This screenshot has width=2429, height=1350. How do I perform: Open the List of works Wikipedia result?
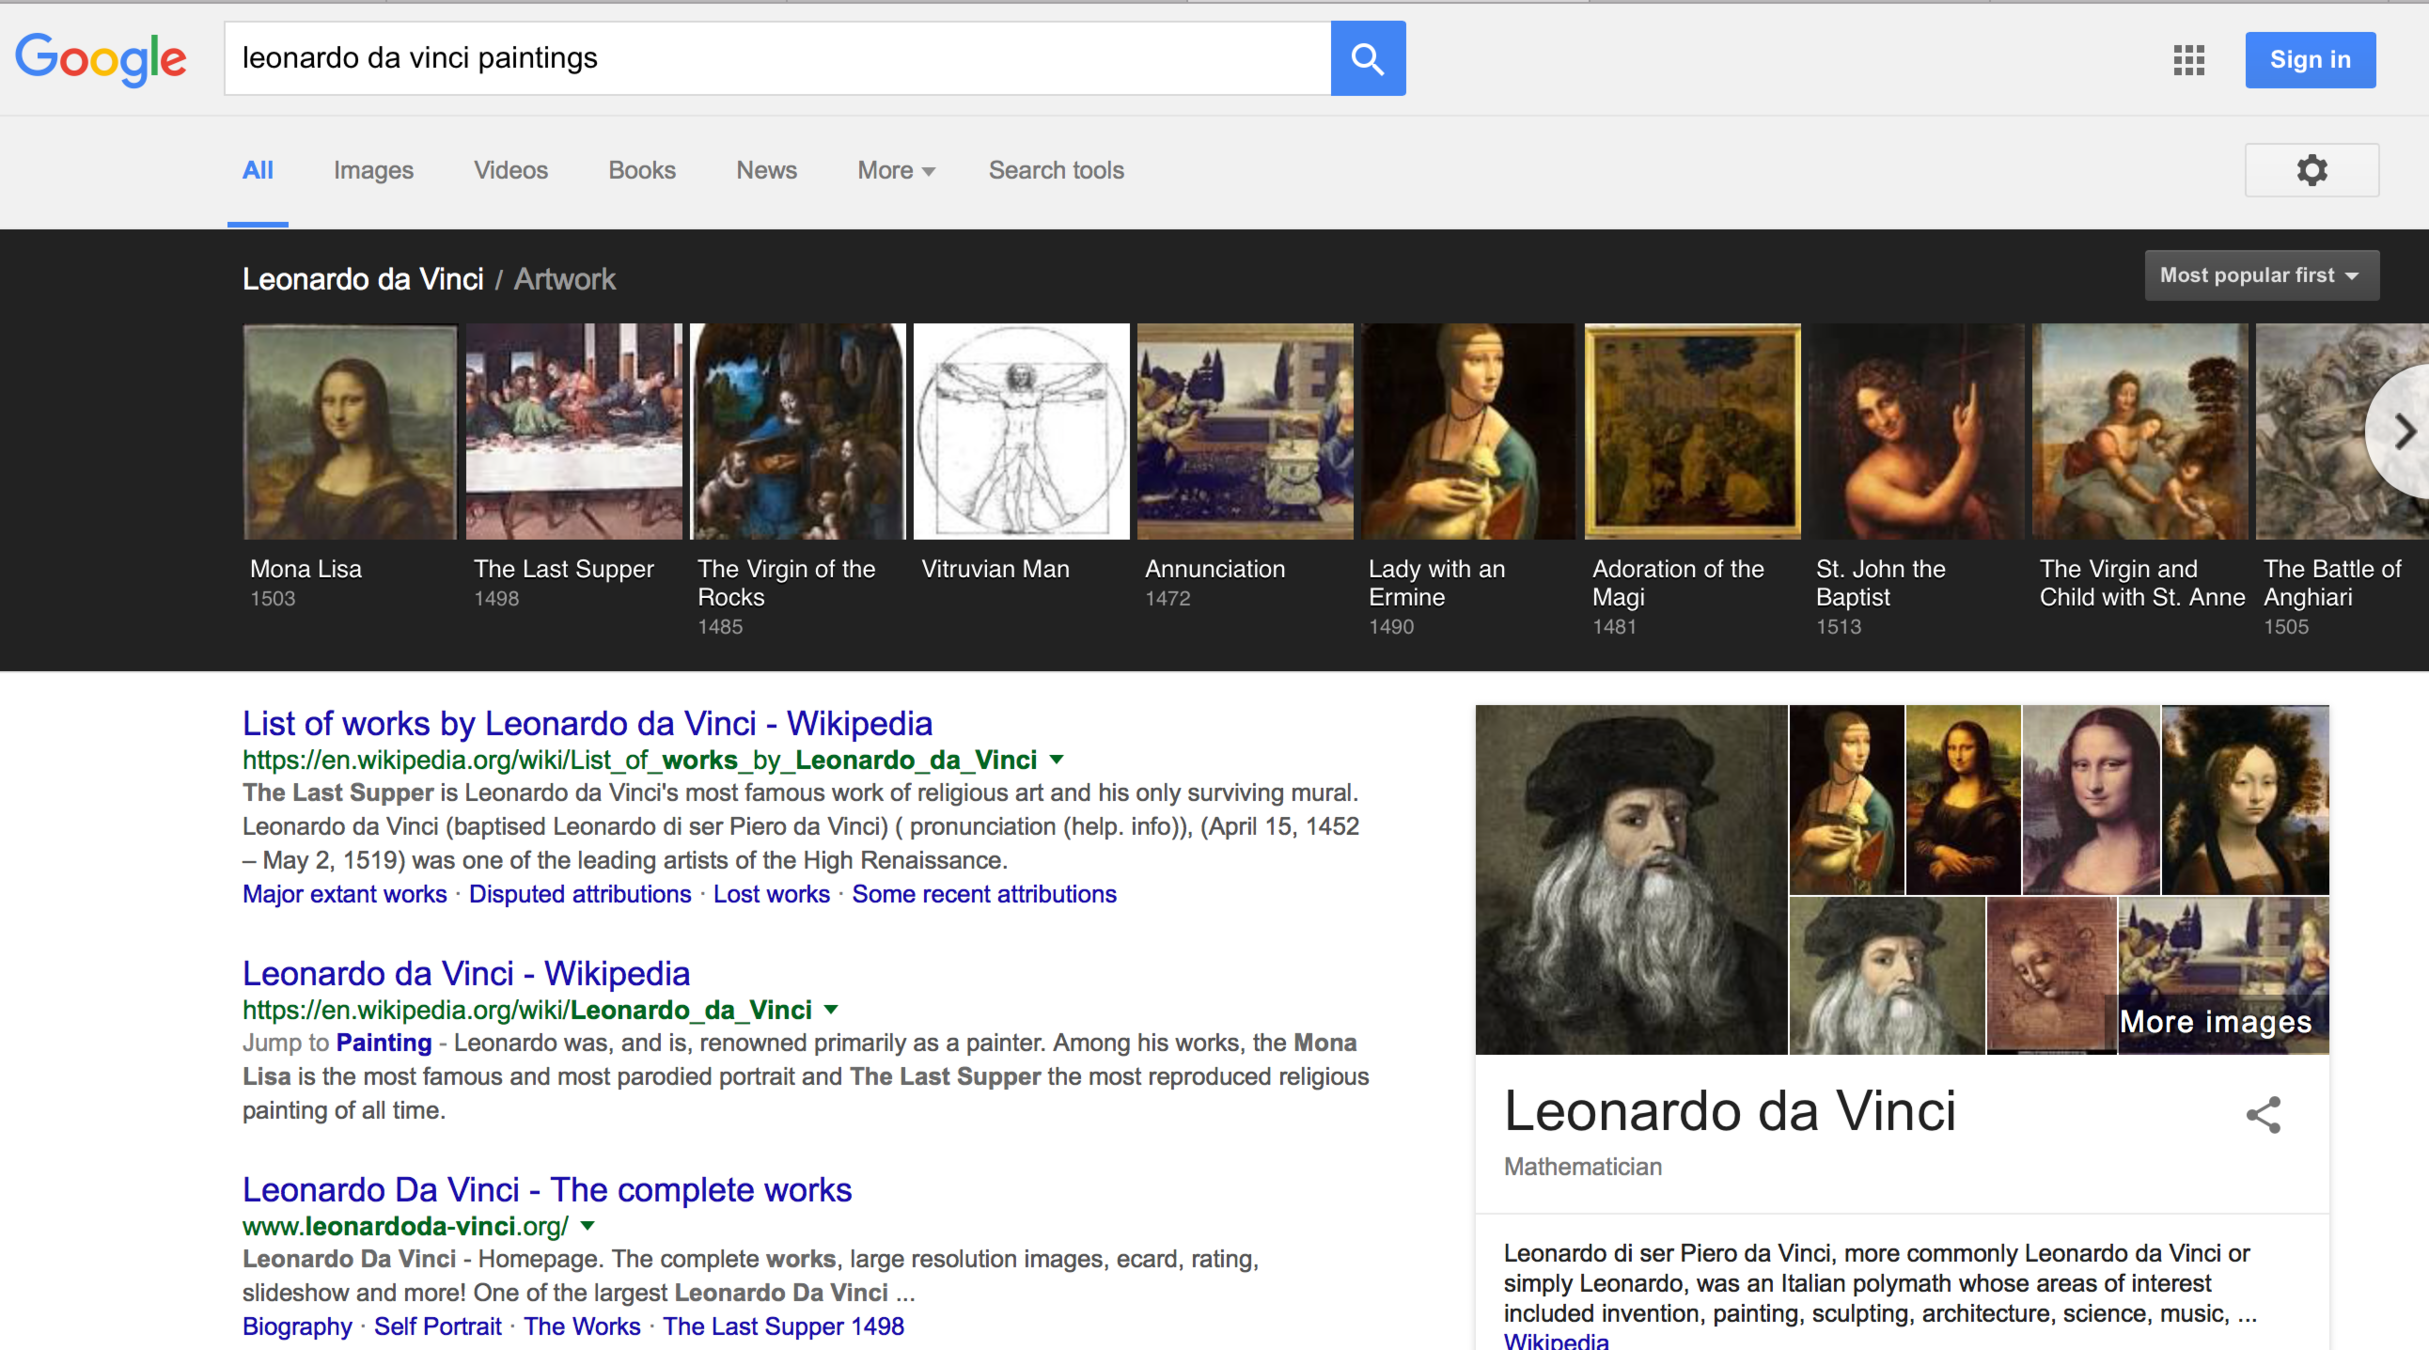(x=587, y=723)
